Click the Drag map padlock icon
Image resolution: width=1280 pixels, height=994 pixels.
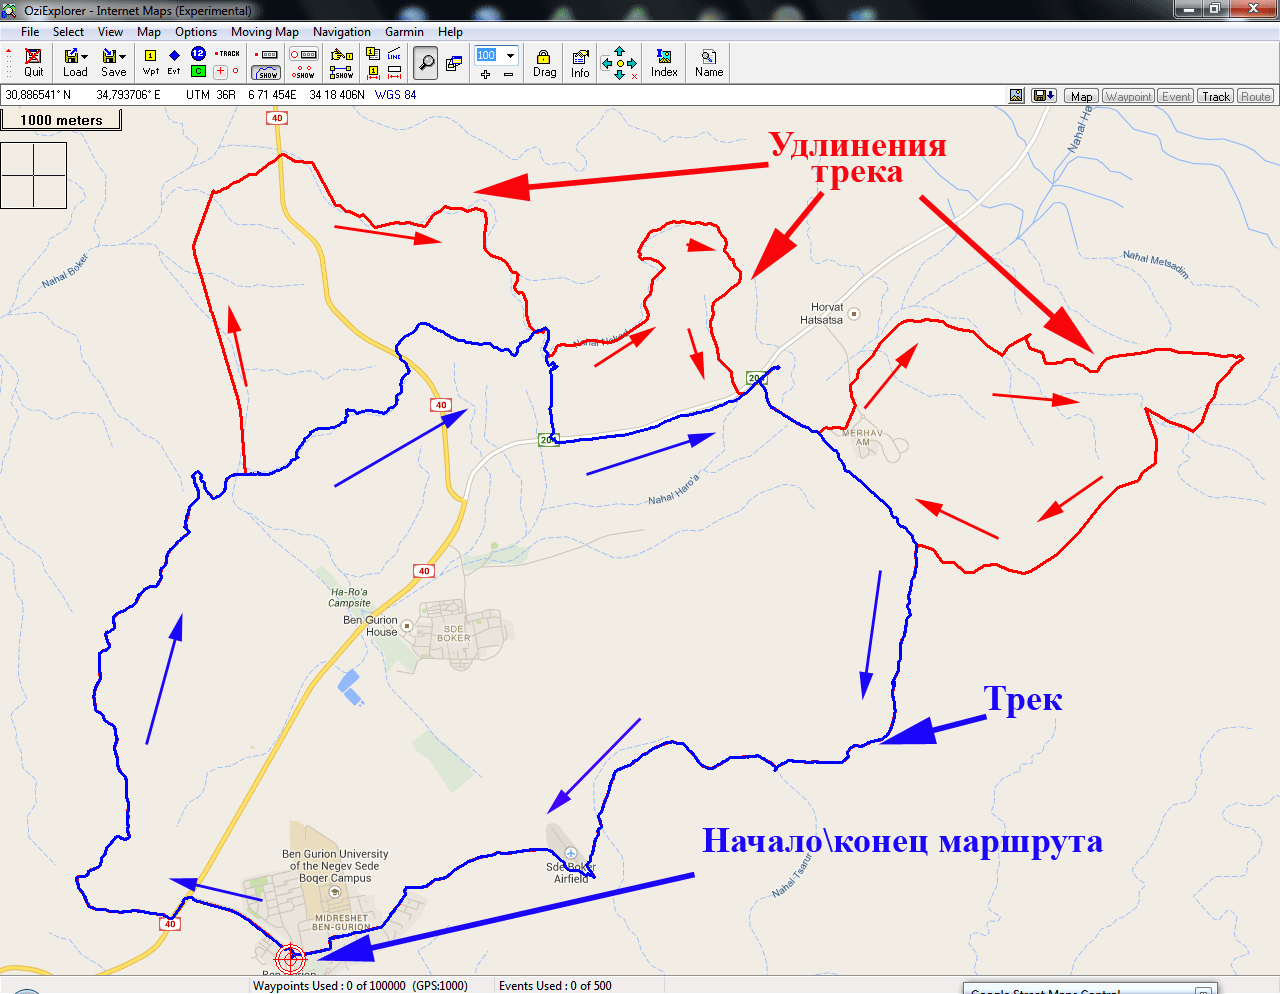(544, 62)
